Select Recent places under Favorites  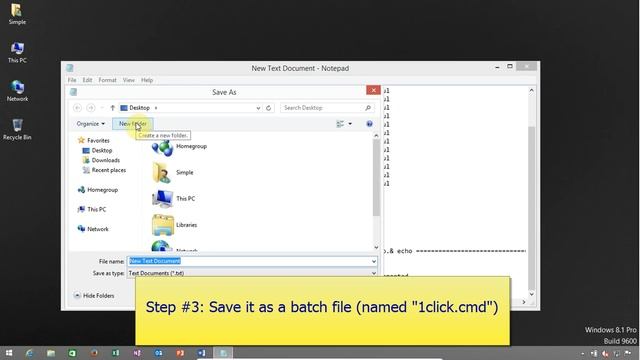click(x=109, y=170)
